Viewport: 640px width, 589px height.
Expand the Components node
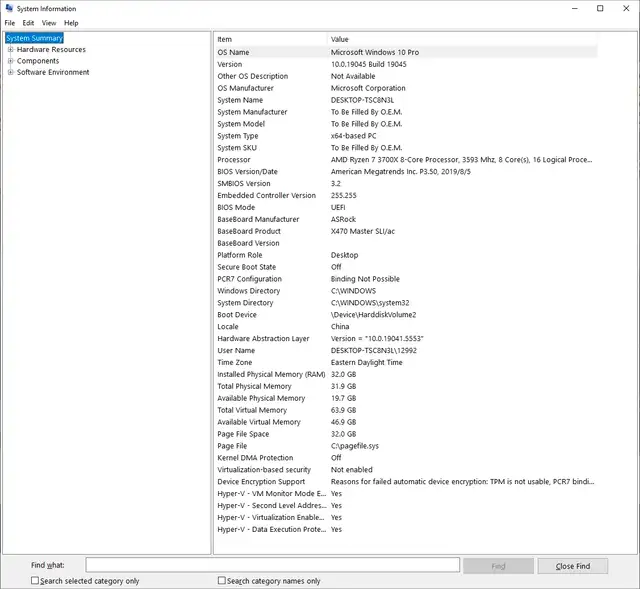(x=11, y=61)
